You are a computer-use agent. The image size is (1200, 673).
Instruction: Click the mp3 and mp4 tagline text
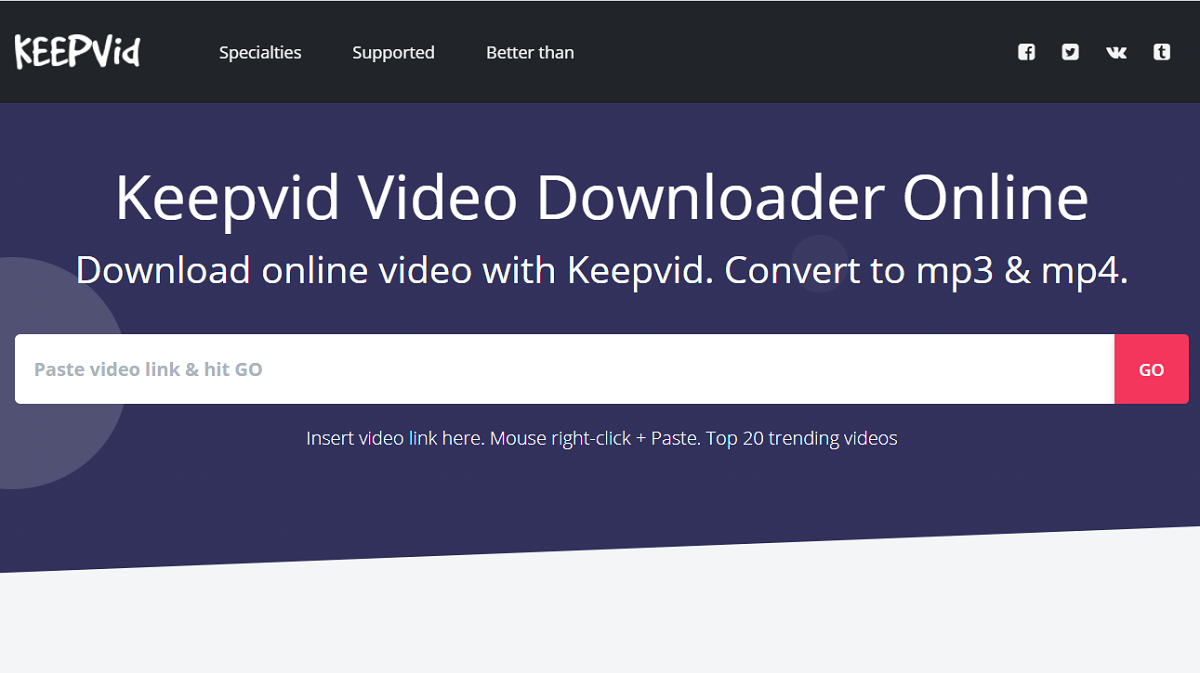coord(600,270)
